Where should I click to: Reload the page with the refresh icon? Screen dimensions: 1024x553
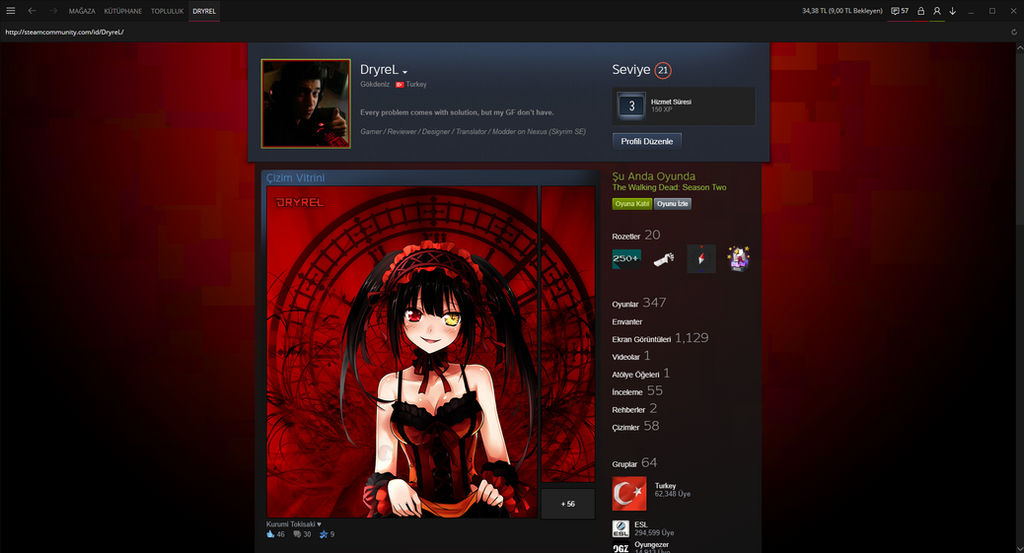tap(1014, 31)
